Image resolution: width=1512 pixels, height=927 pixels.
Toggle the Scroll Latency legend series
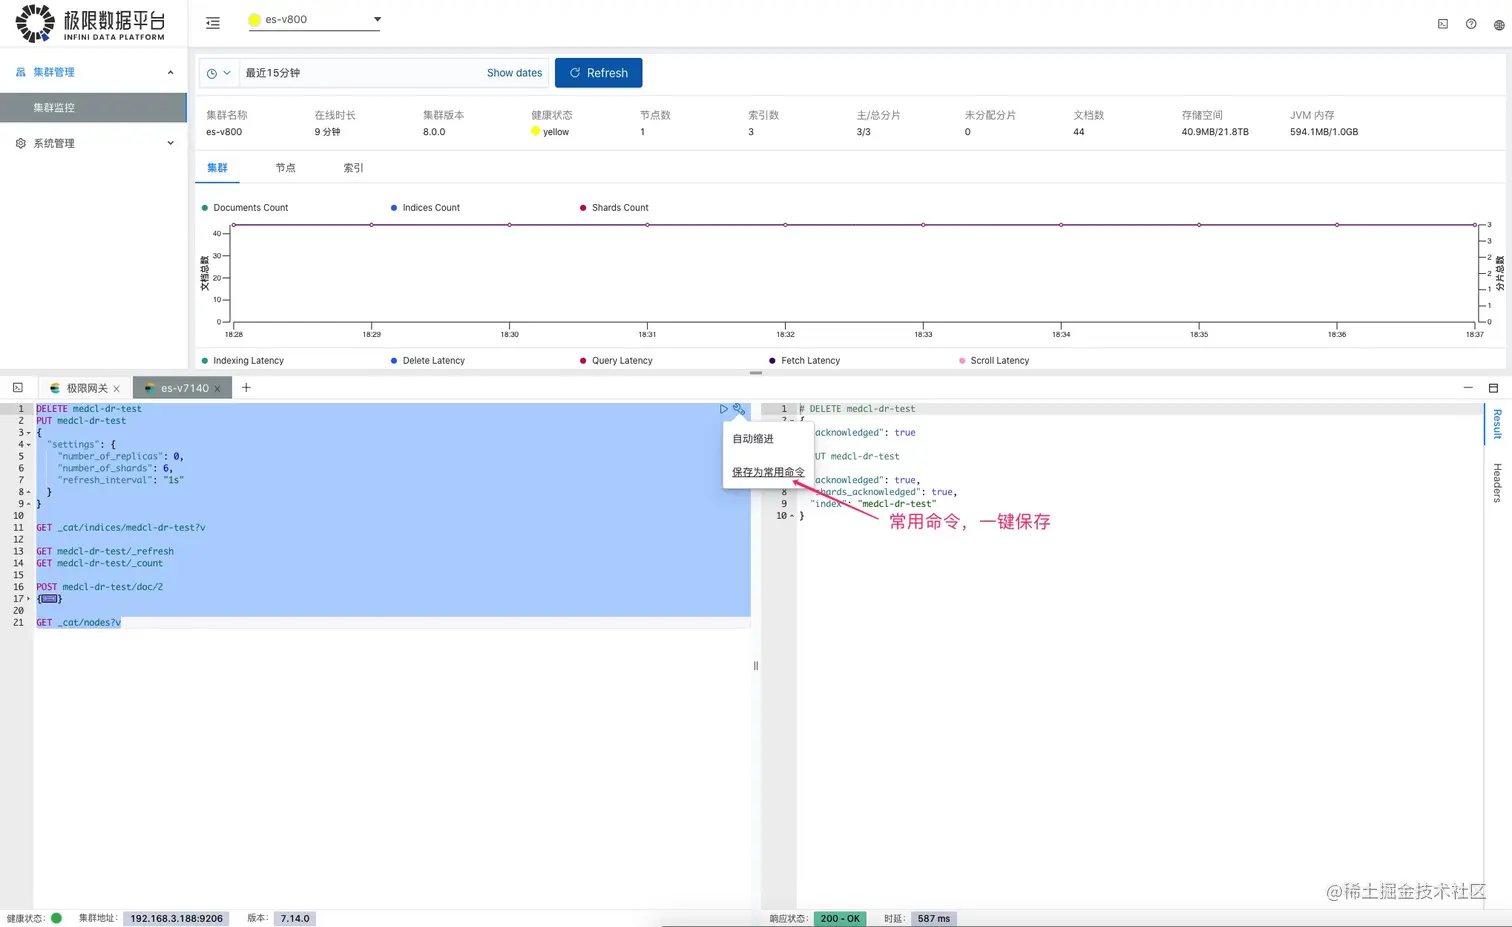tap(994, 361)
